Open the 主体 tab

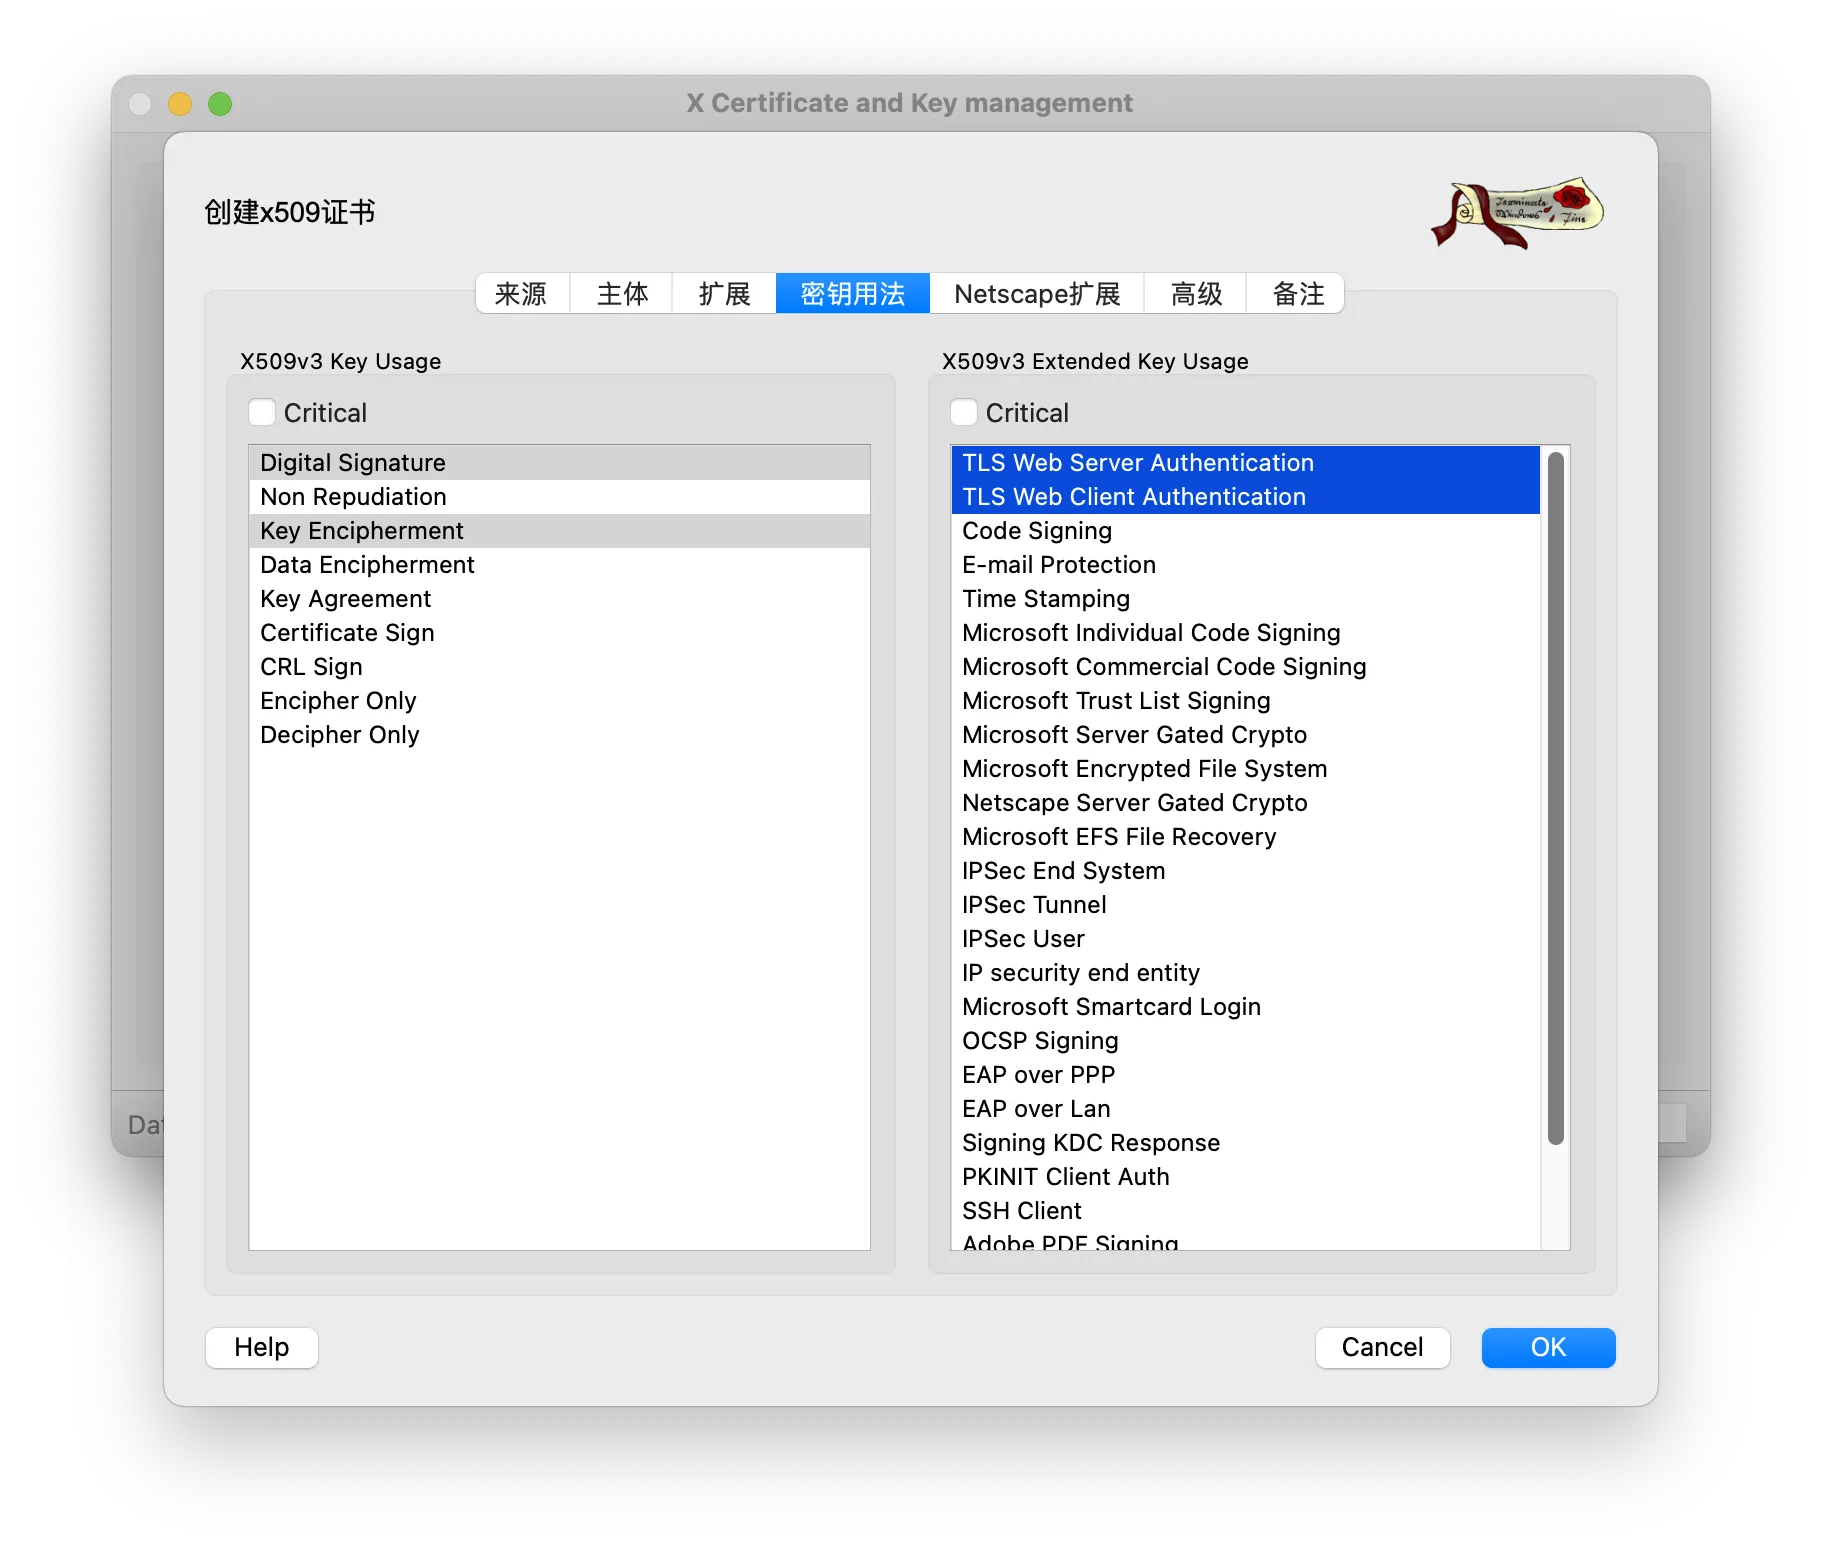622,294
